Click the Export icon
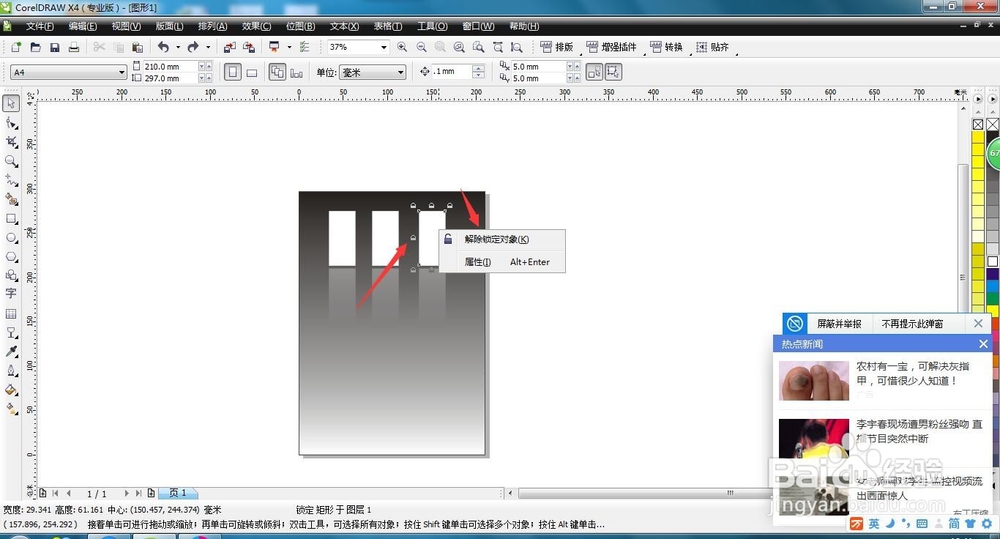This screenshot has height=539, width=1000. pyautogui.click(x=249, y=47)
